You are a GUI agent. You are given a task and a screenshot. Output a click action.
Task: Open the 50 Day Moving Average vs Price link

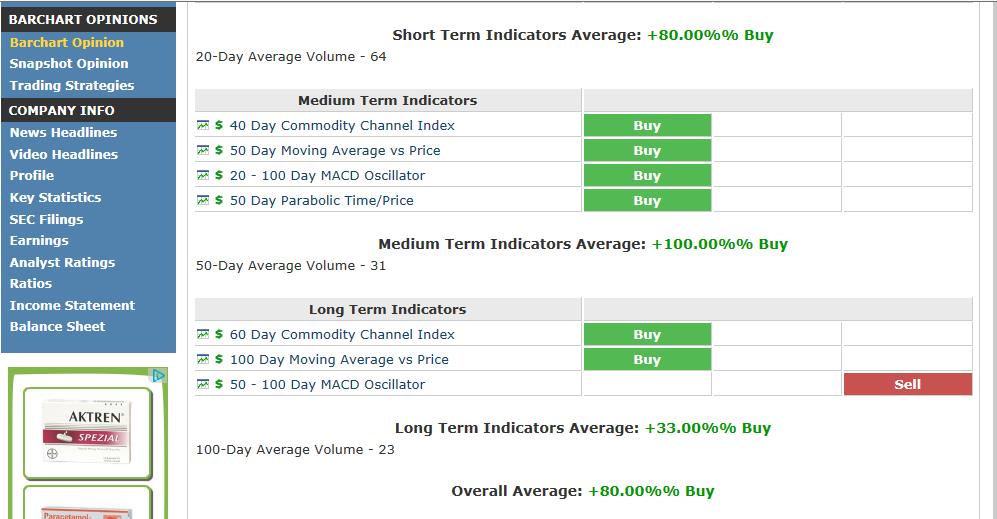pyautogui.click(x=335, y=150)
